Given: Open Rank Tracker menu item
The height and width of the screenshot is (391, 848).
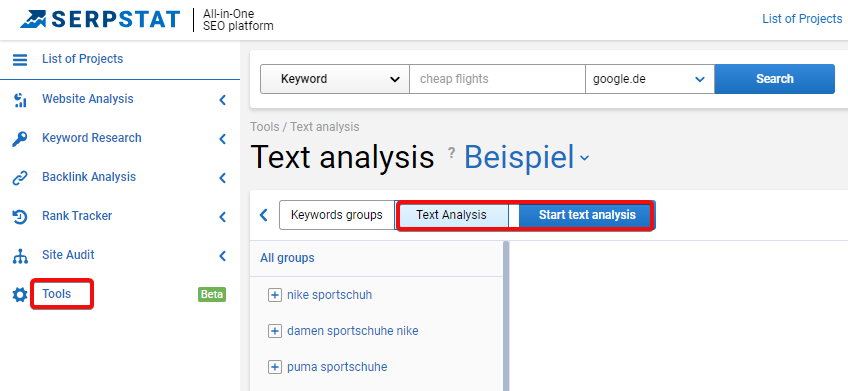Looking at the screenshot, I should point(77,216).
